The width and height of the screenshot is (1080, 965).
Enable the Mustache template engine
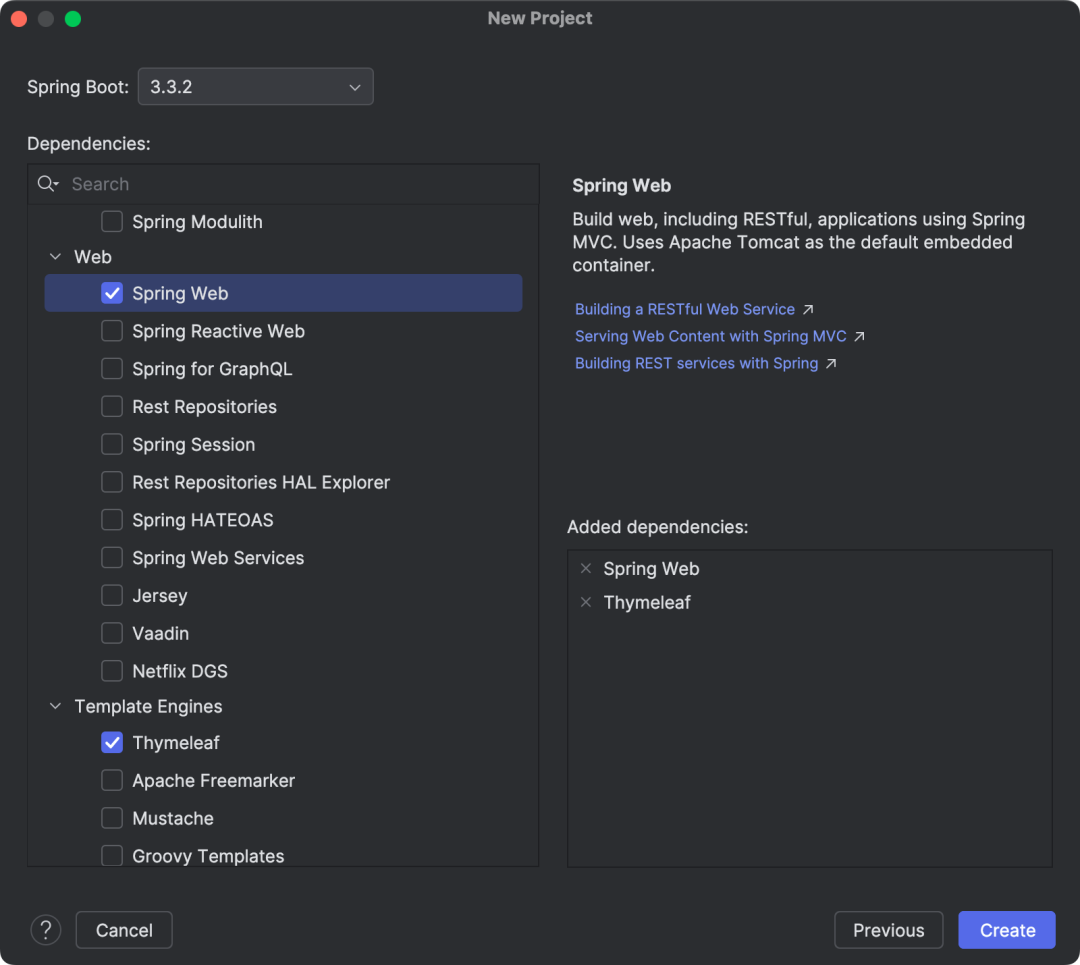(112, 818)
